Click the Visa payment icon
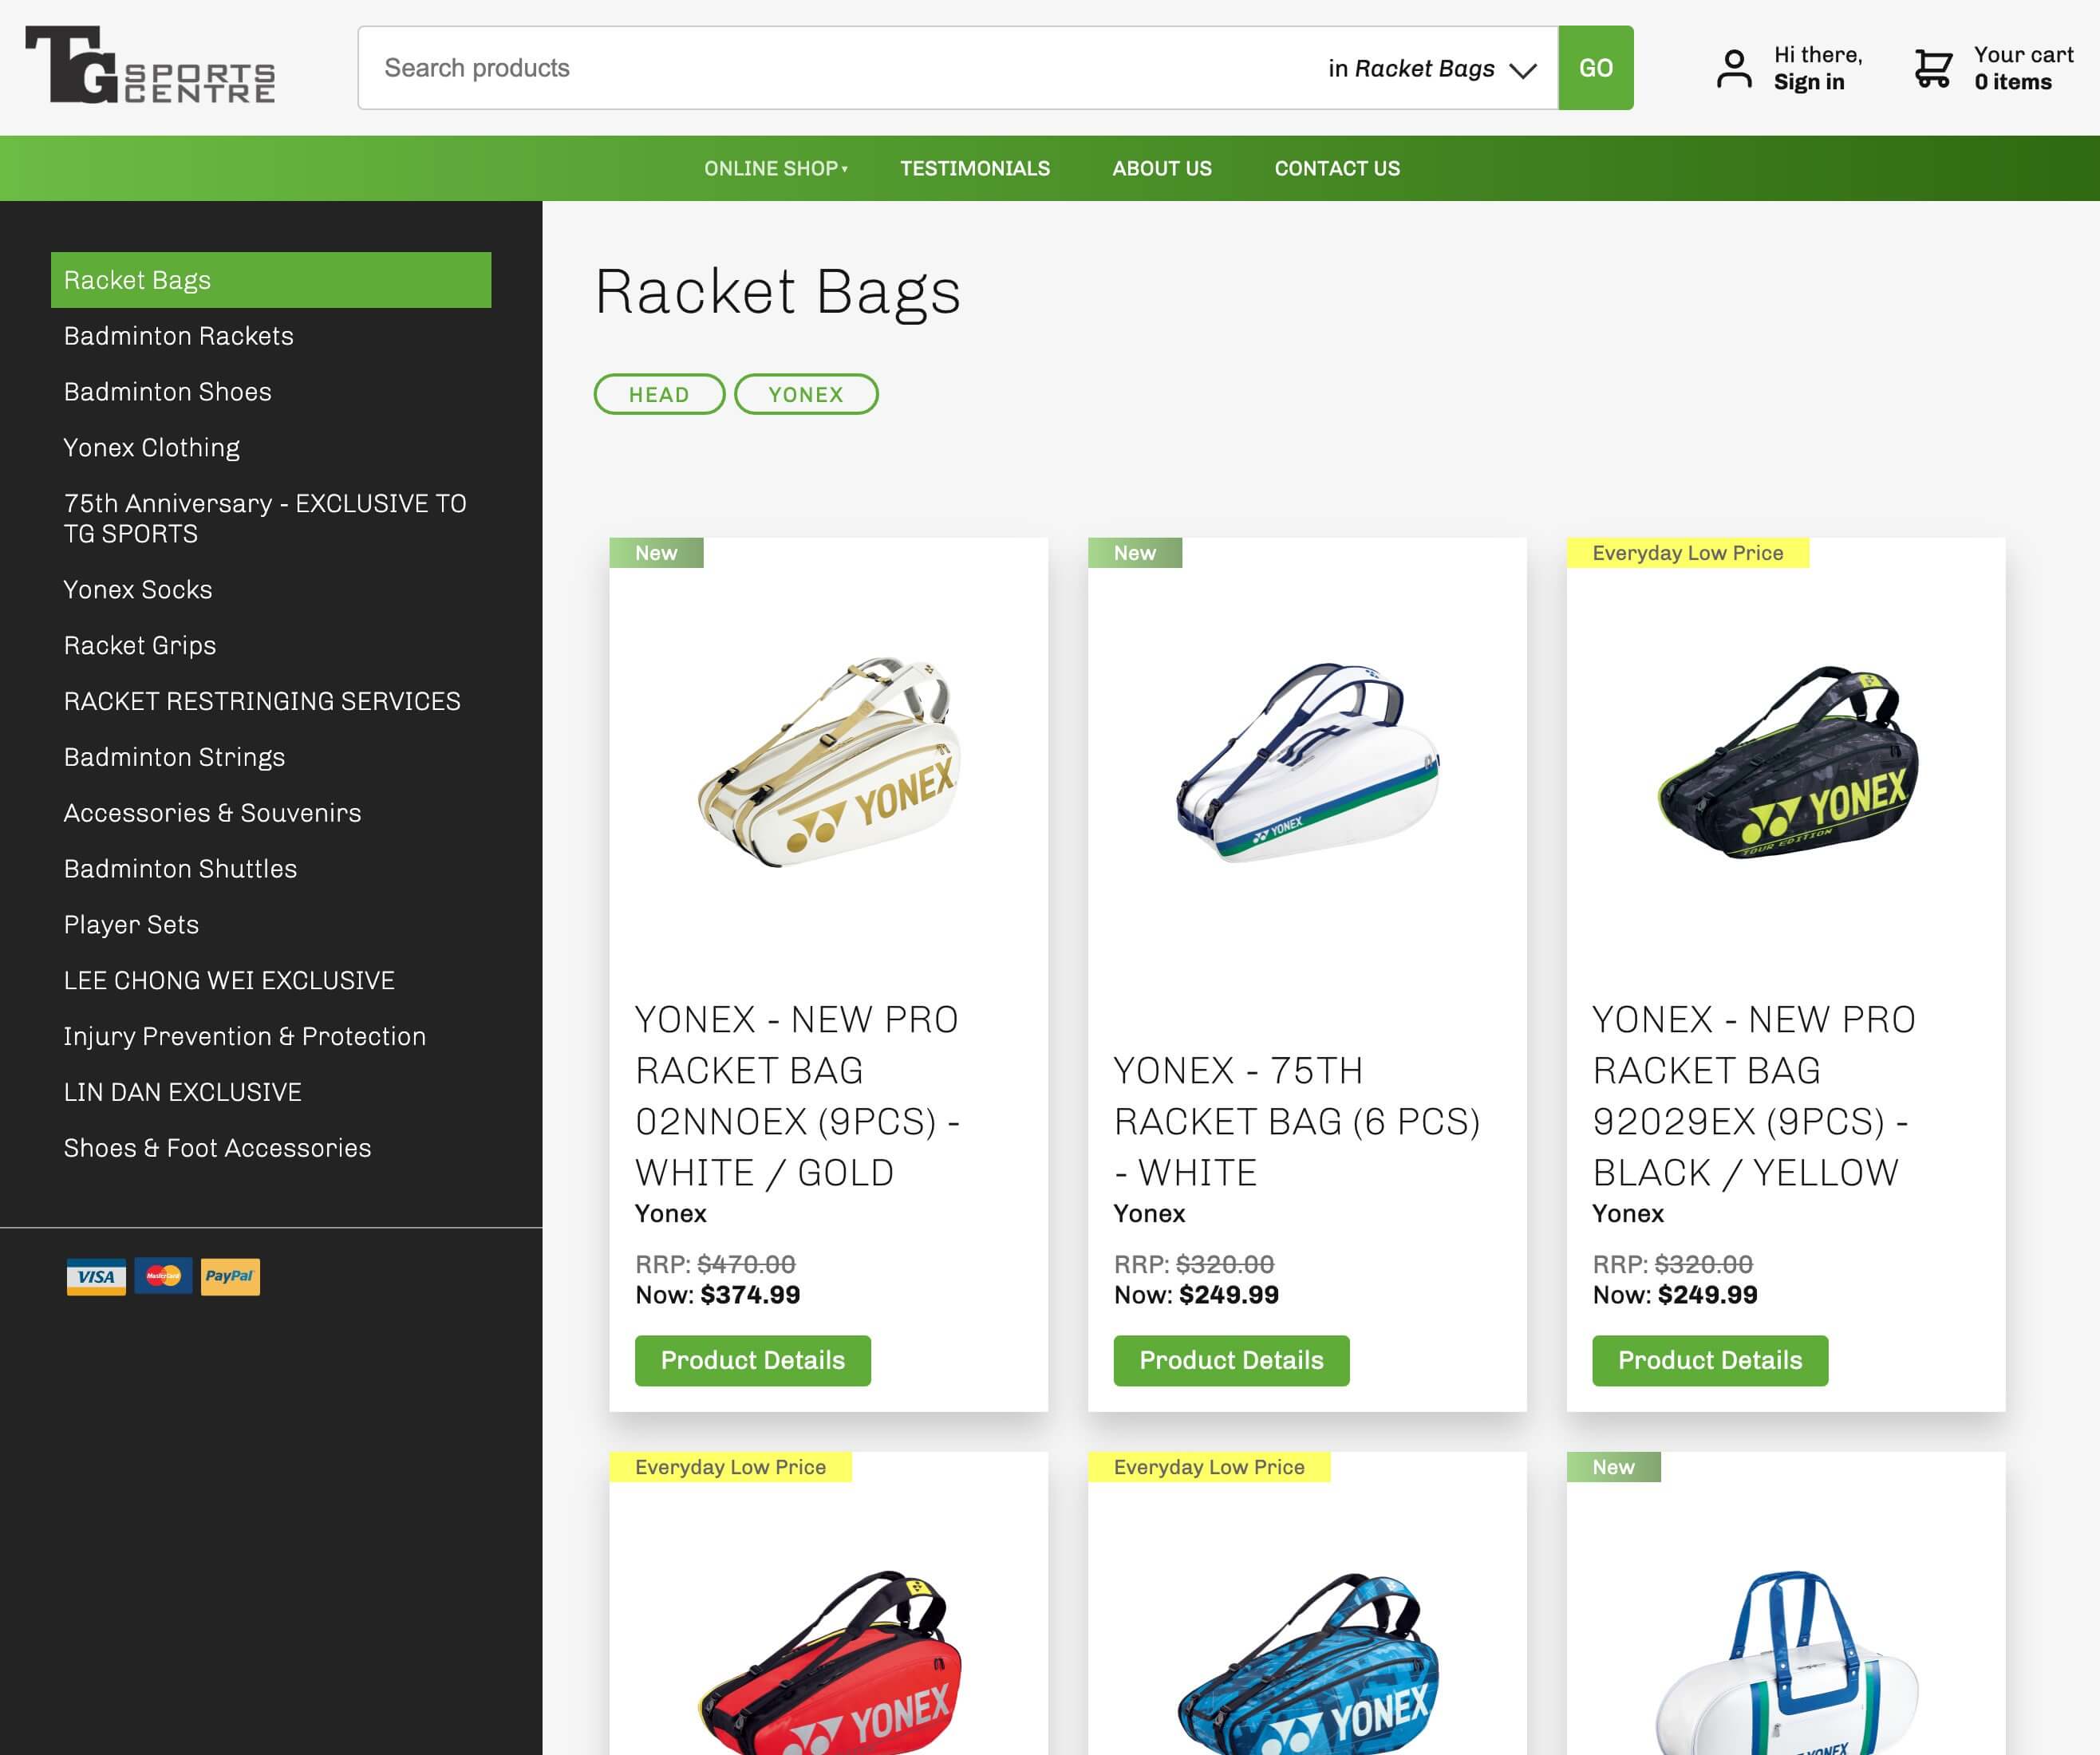Image resolution: width=2100 pixels, height=1755 pixels. coord(96,1276)
